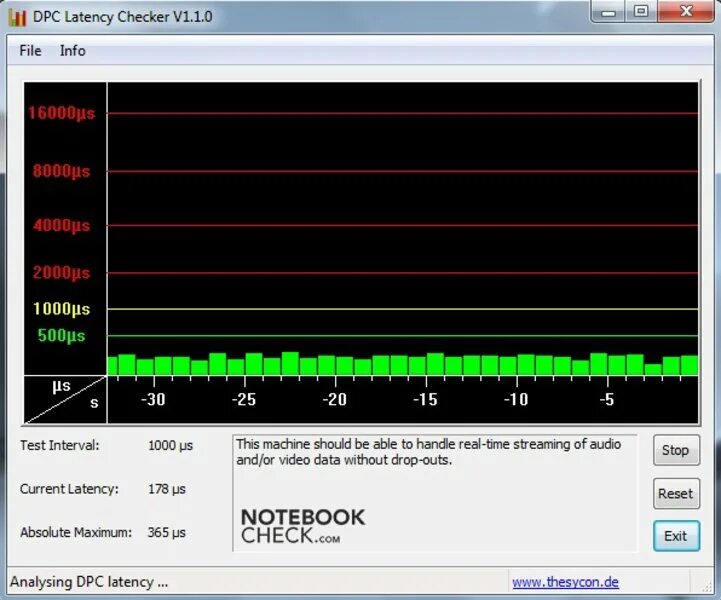The image size is (721, 600).
Task: Select the 16000µs axis label
Action: pyautogui.click(x=62, y=113)
